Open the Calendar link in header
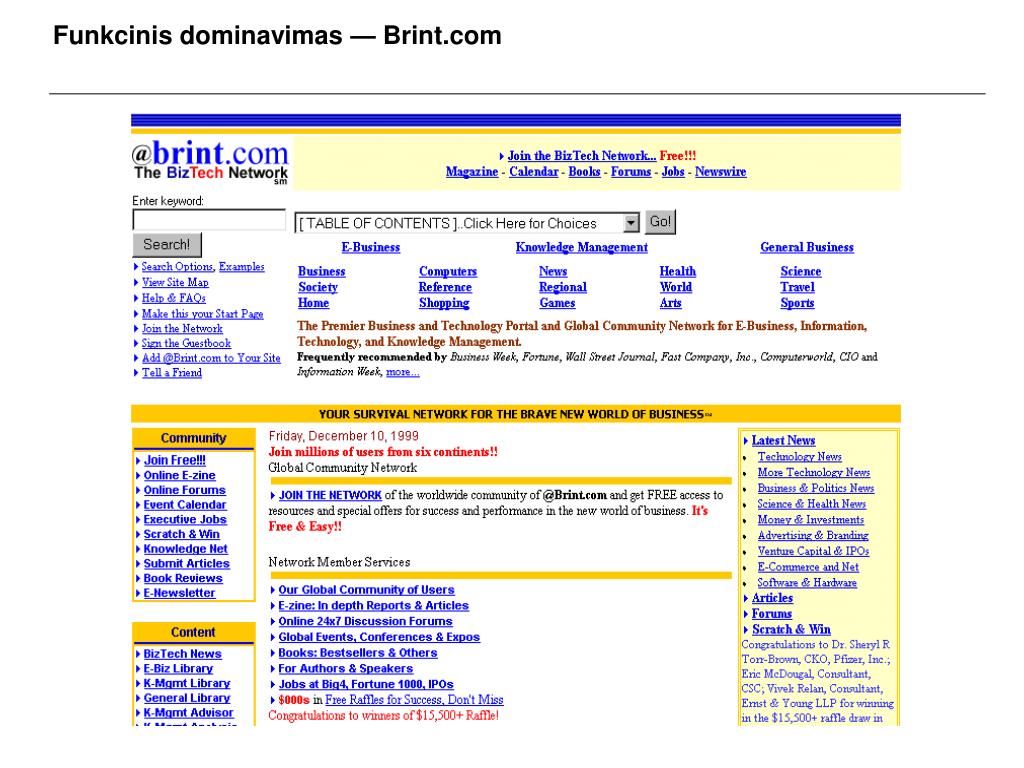The image size is (1024, 768). click(x=534, y=172)
